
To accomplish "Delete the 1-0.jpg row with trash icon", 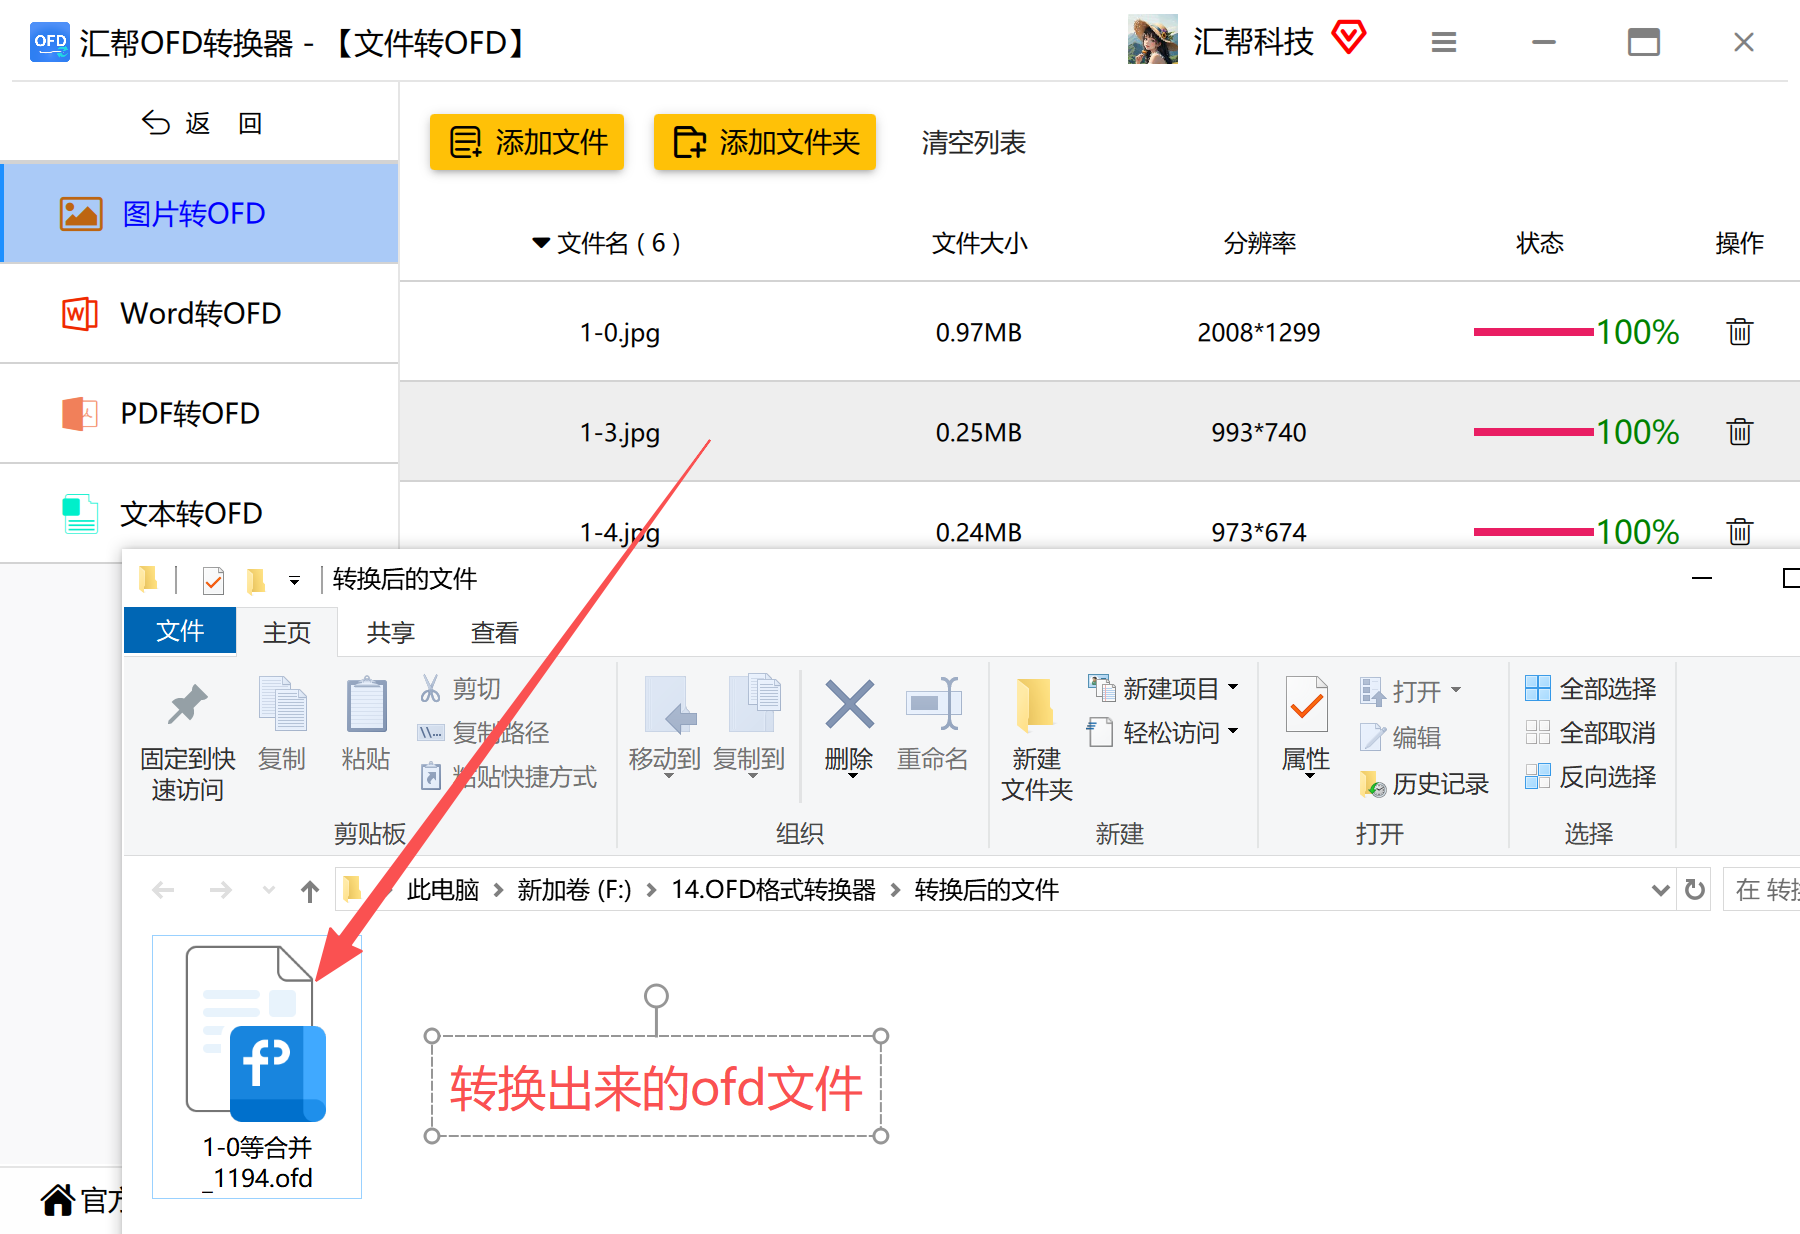I will coord(1739,332).
